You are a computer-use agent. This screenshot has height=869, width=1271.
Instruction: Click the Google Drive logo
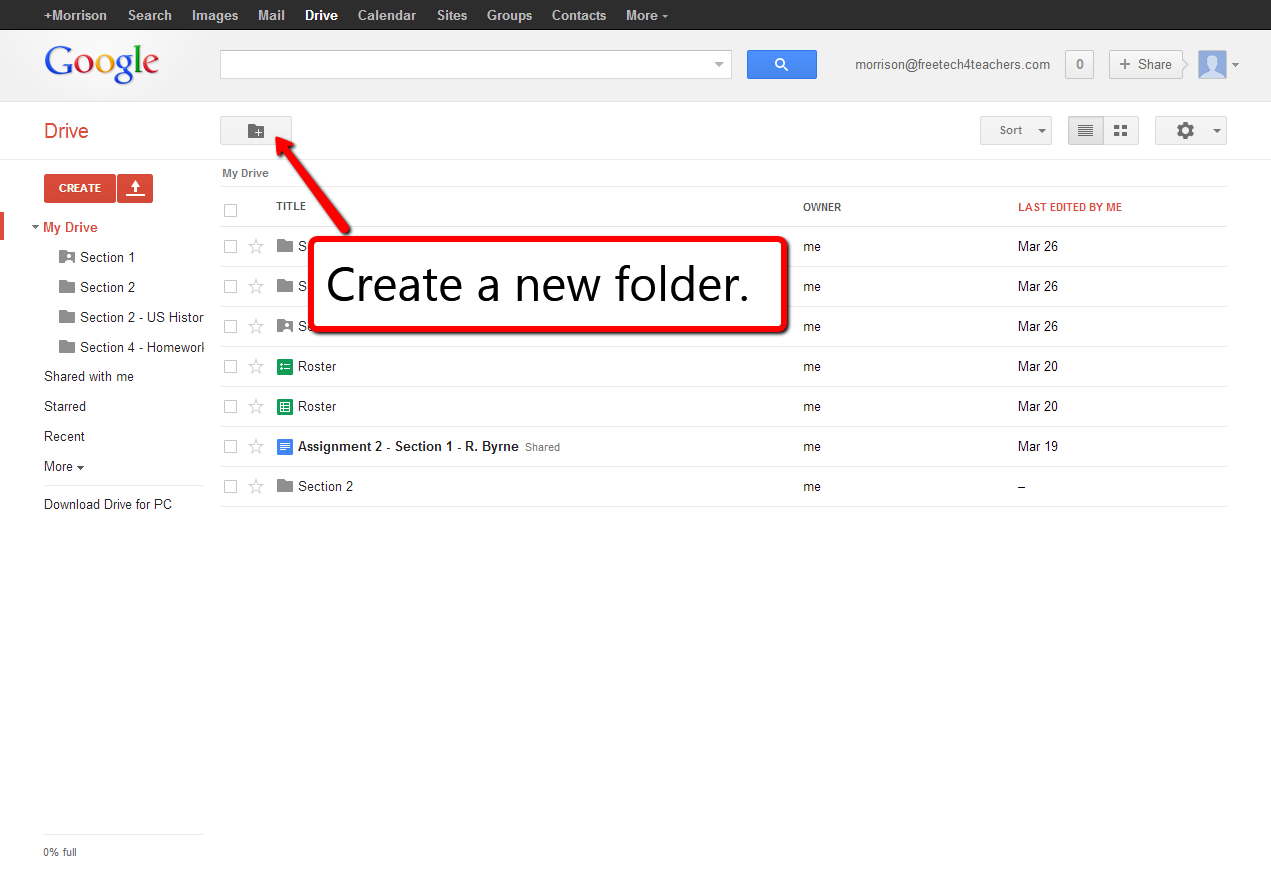click(x=101, y=63)
